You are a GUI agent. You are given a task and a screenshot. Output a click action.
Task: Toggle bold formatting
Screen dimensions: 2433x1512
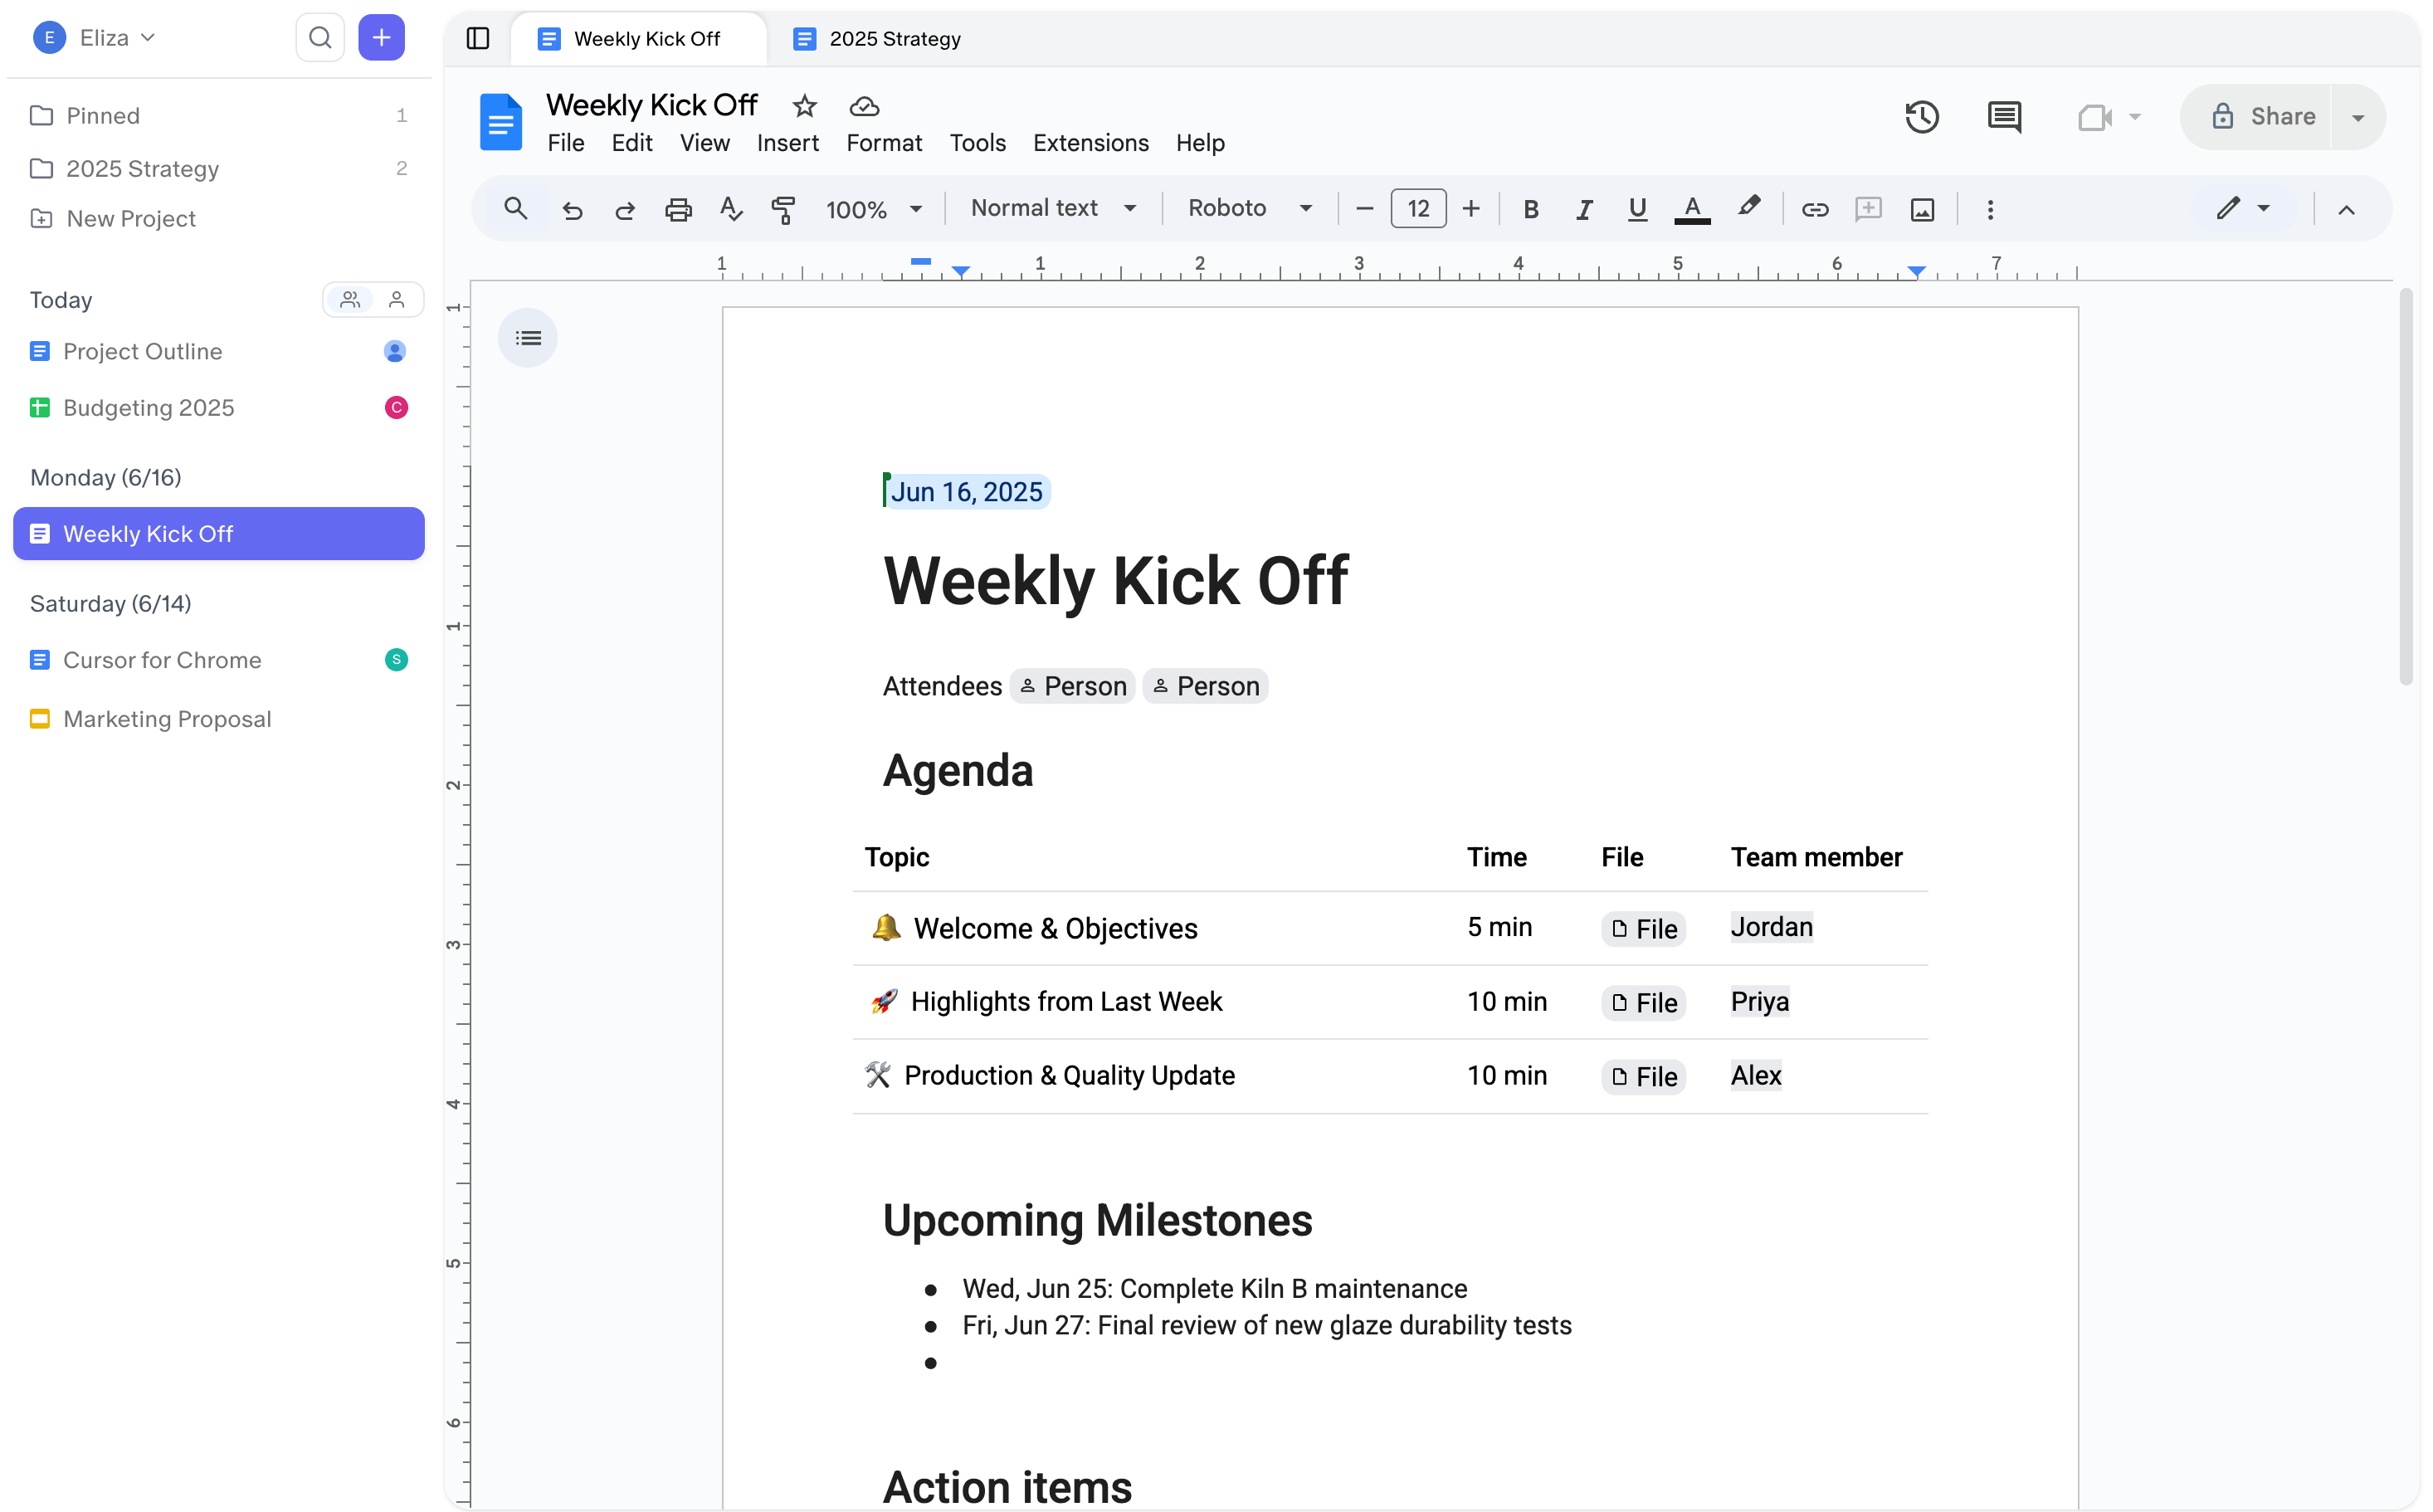click(1531, 209)
